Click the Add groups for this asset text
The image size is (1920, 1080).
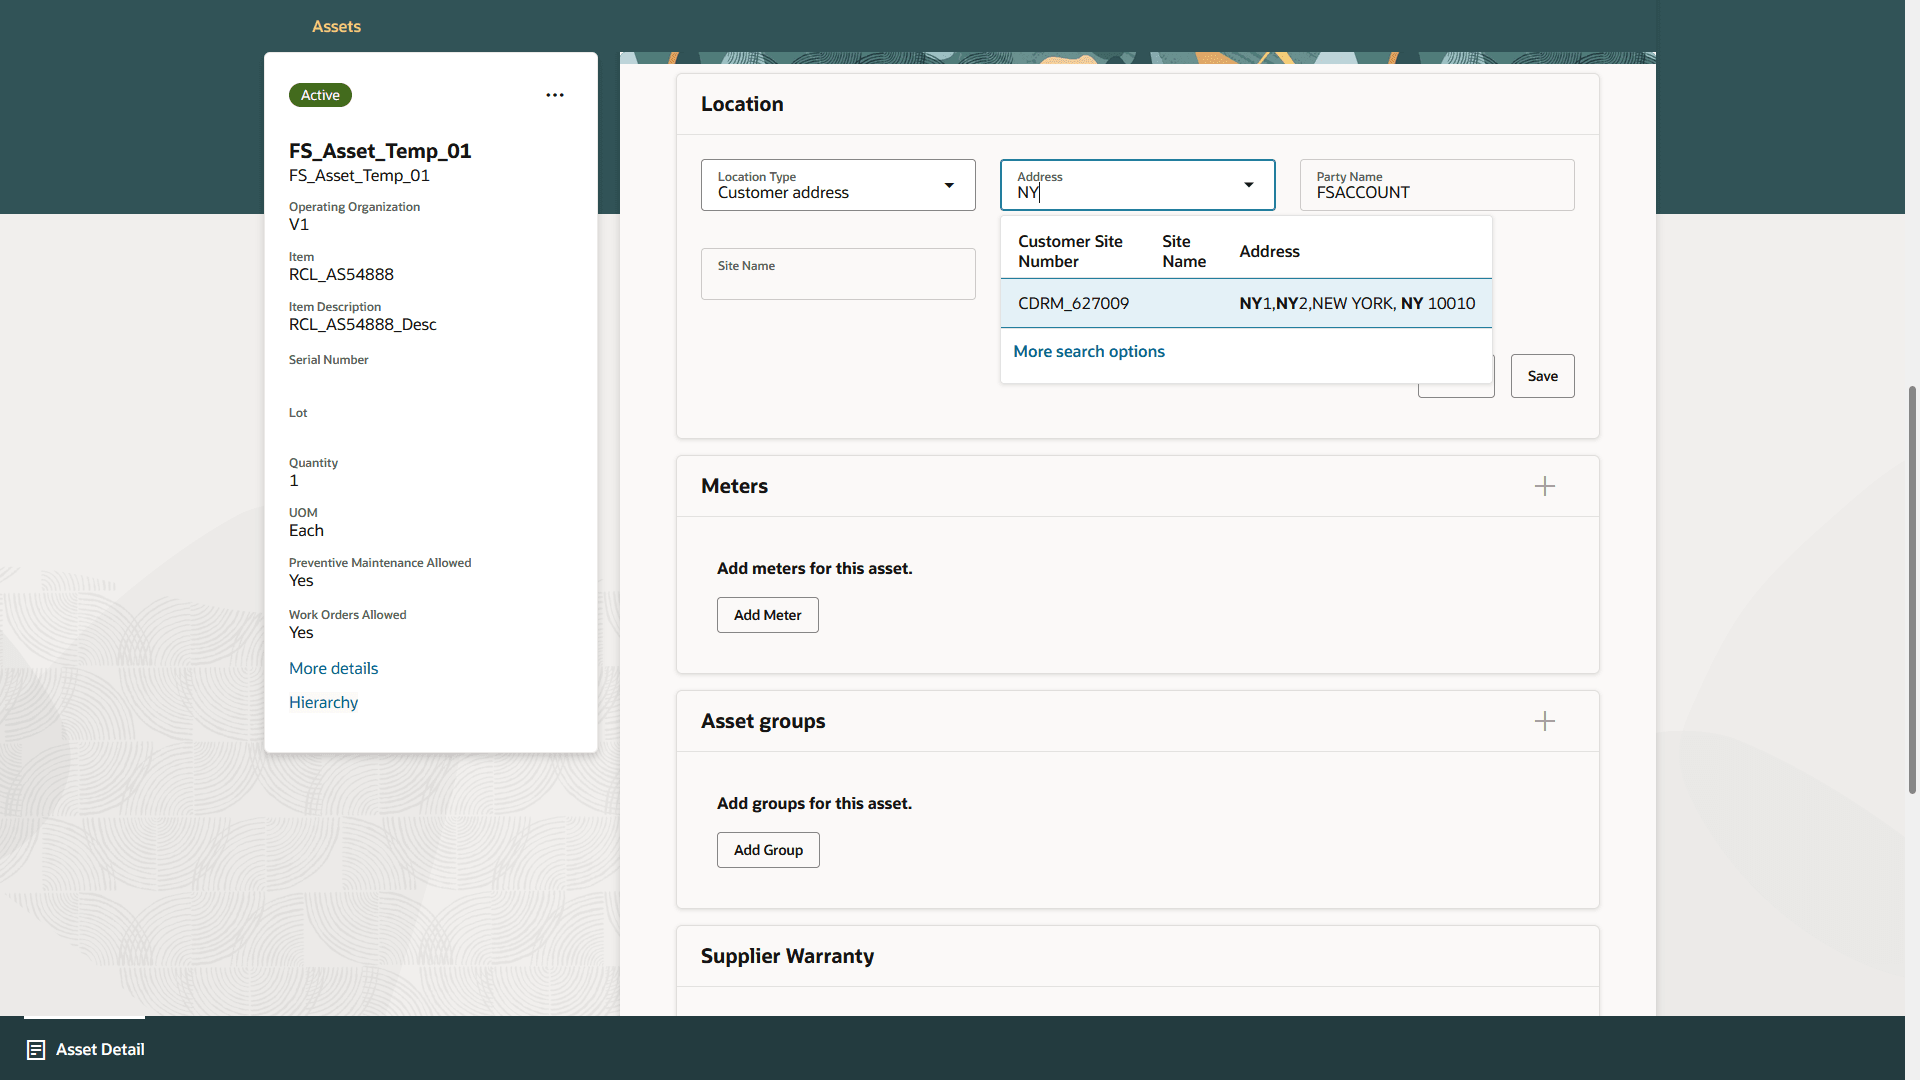click(x=814, y=804)
